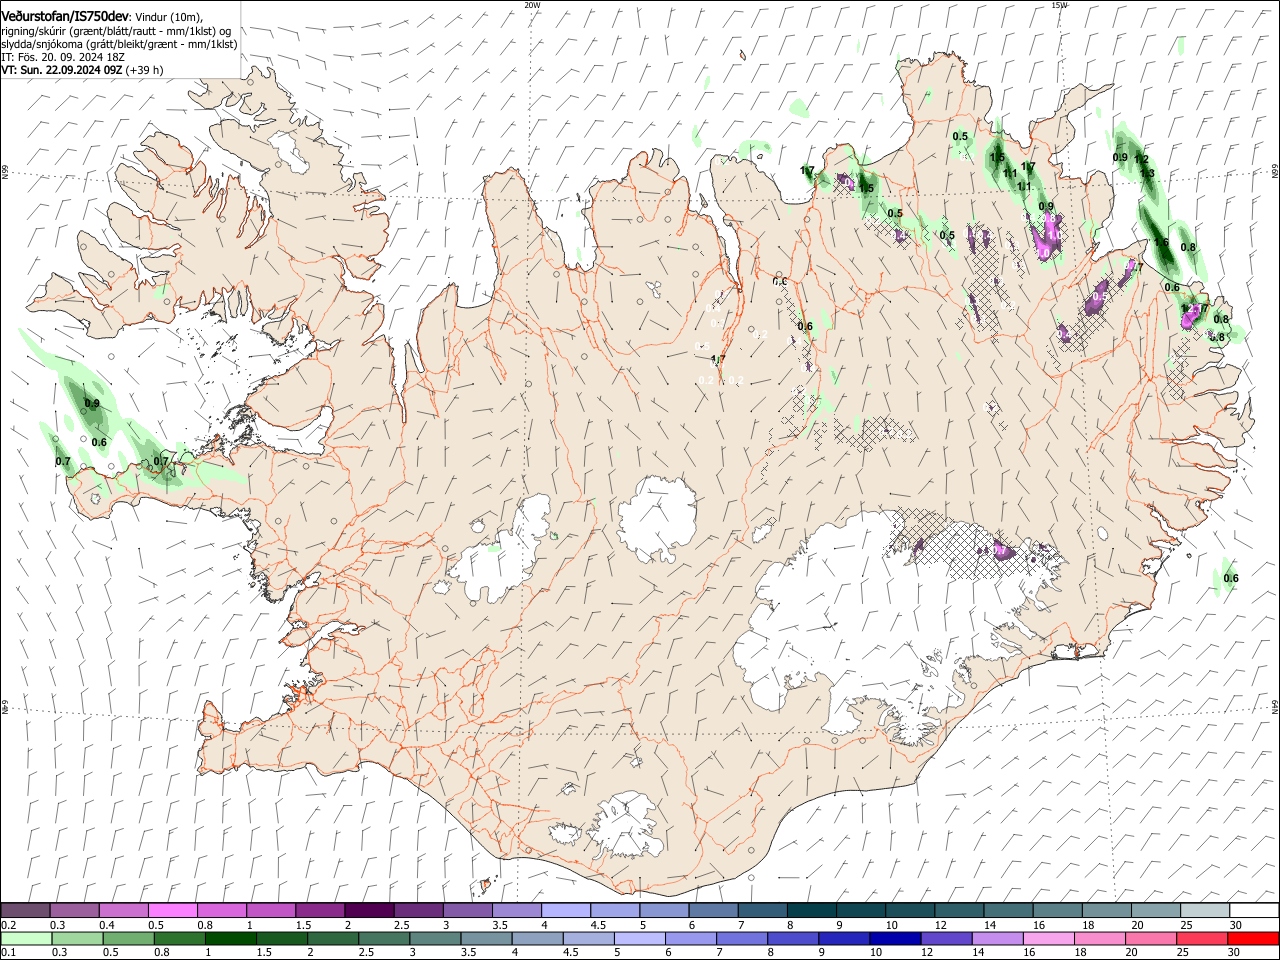Pick the pale mint green 0.1 swatch in lower legend
1280x960 pixels.
click(26, 939)
